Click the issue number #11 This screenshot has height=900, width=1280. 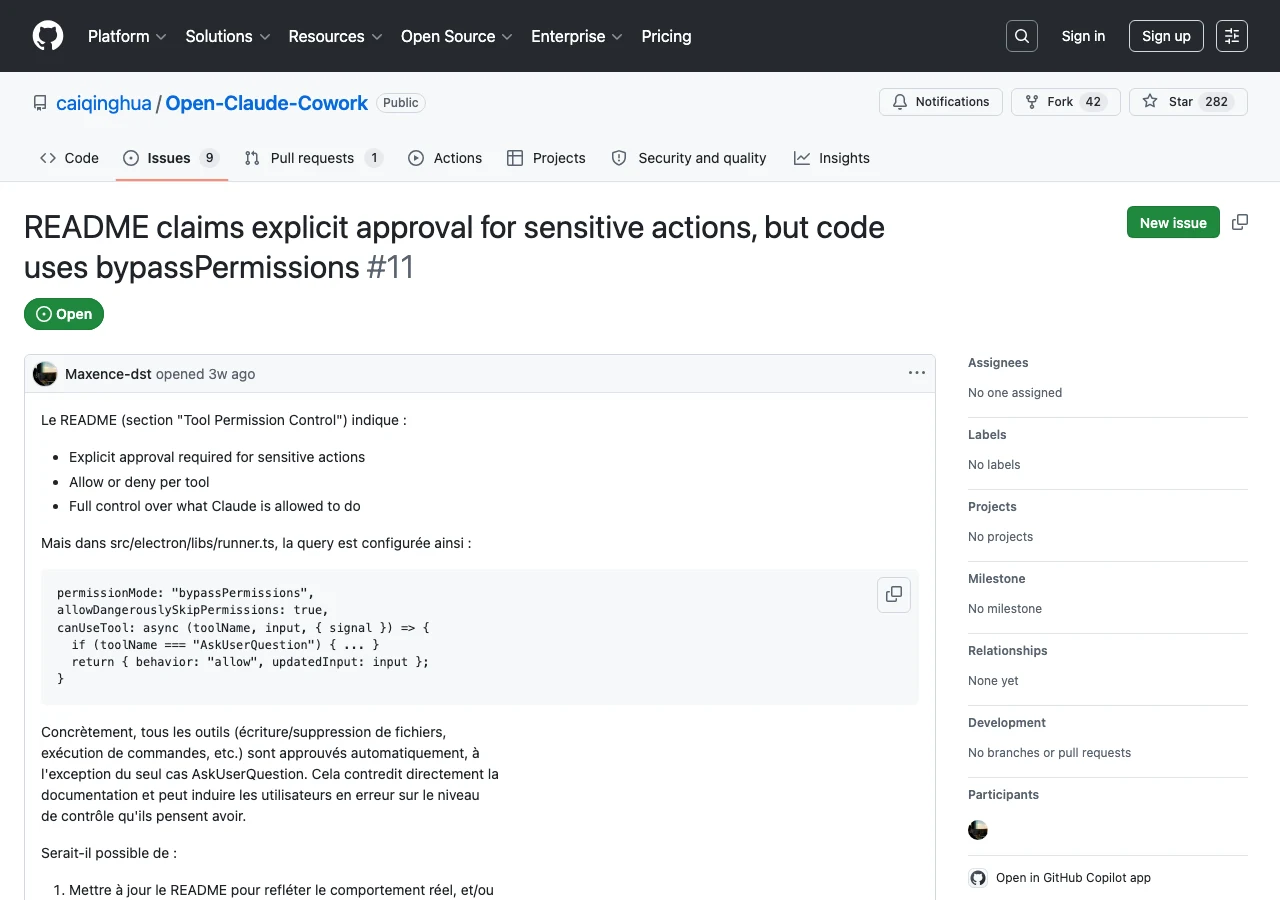[390, 267]
